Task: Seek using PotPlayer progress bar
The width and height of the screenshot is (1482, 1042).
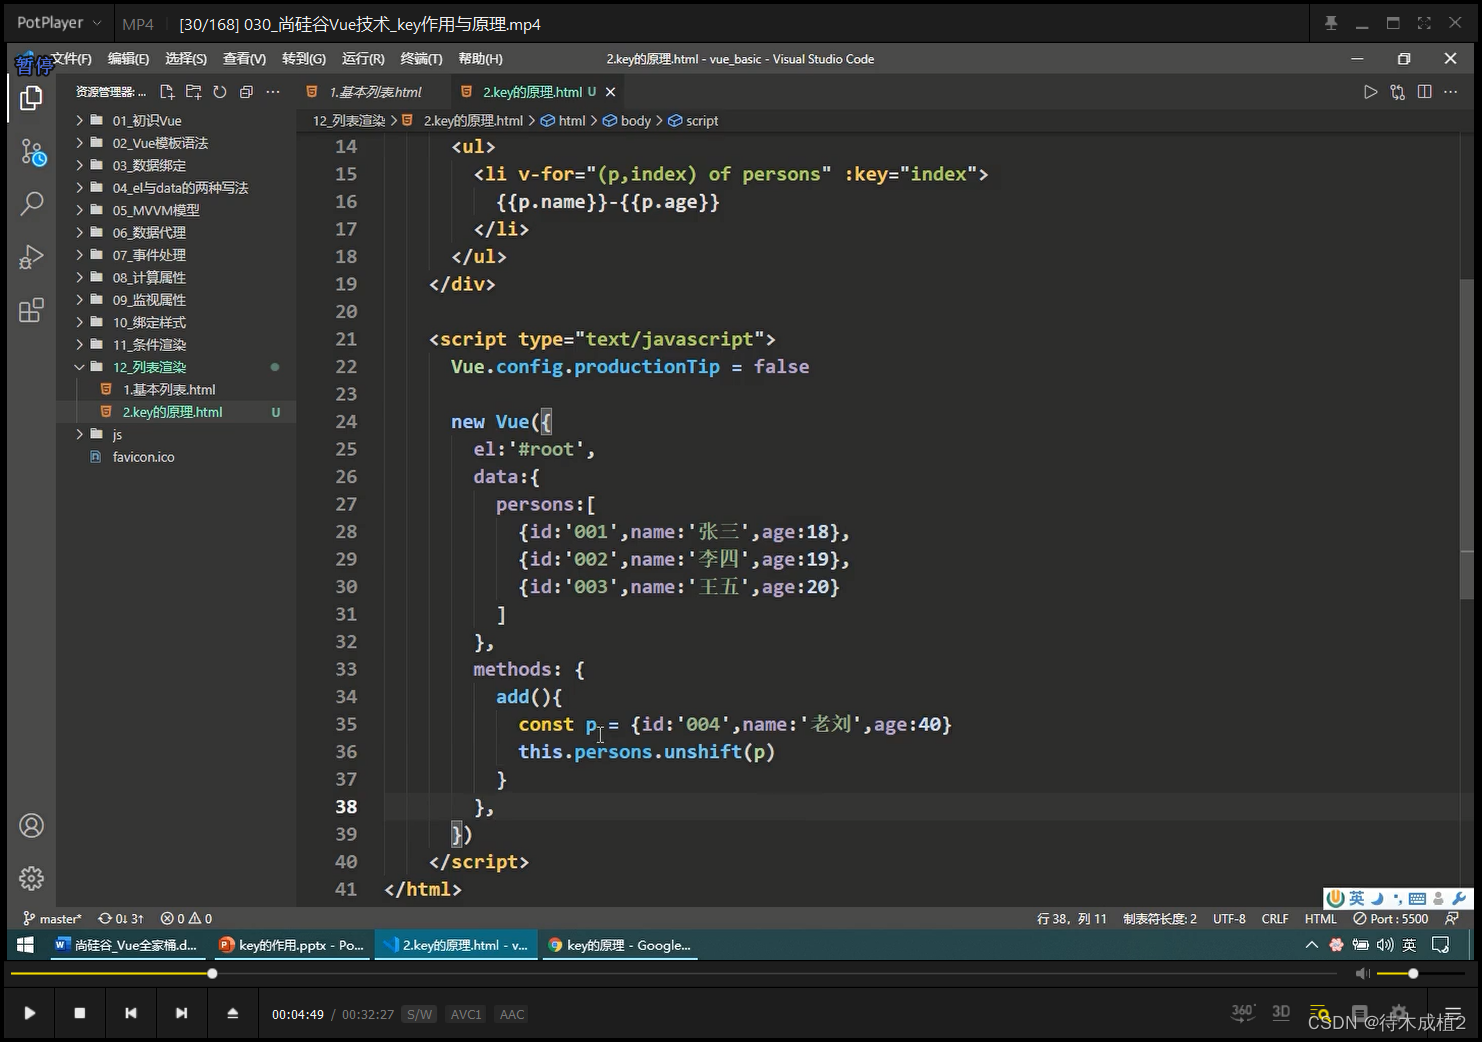Action: click(x=673, y=973)
